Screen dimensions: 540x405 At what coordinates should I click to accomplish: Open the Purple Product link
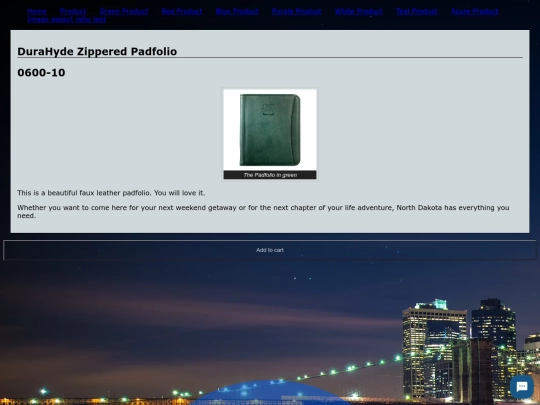[297, 11]
